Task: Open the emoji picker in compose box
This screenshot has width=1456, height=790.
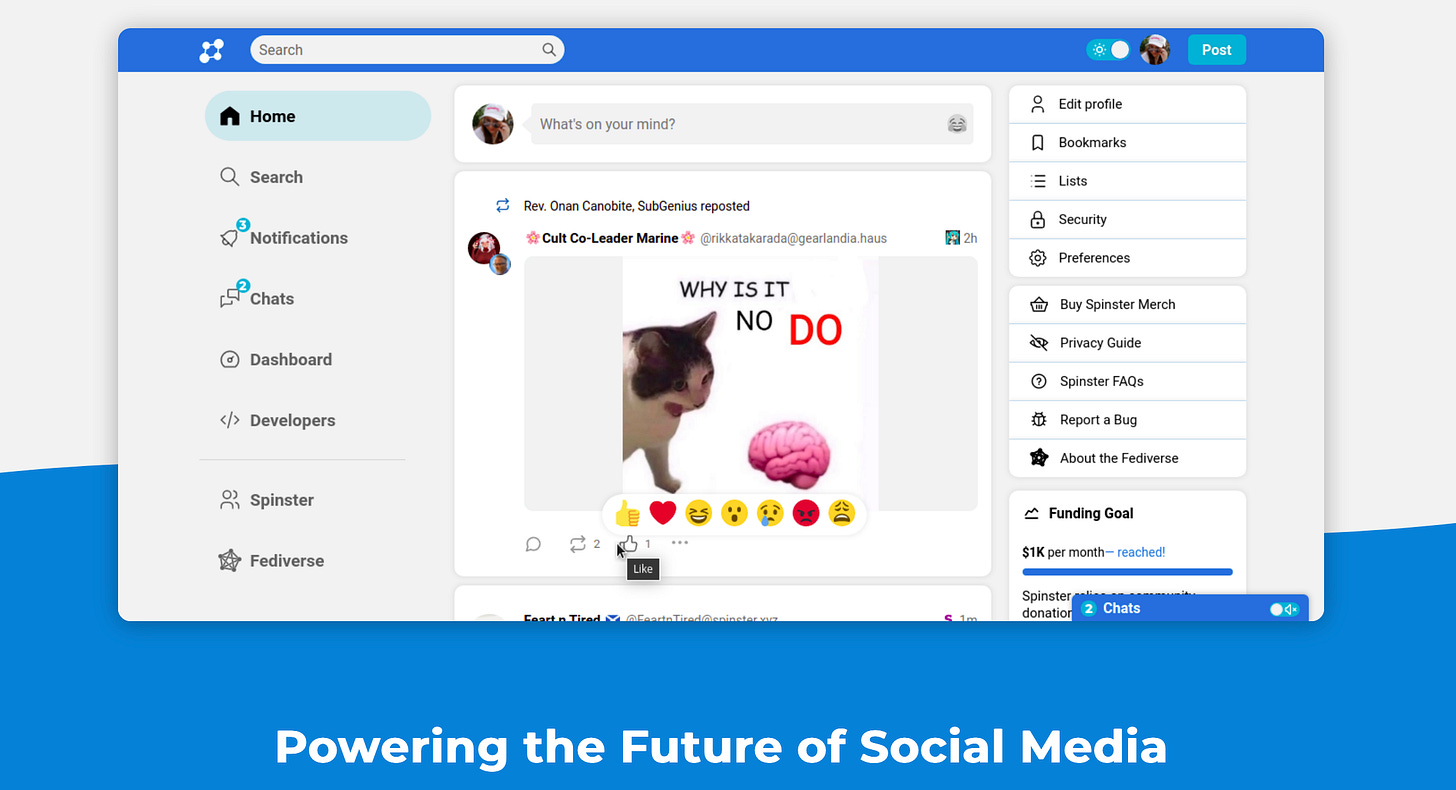Action: click(957, 124)
